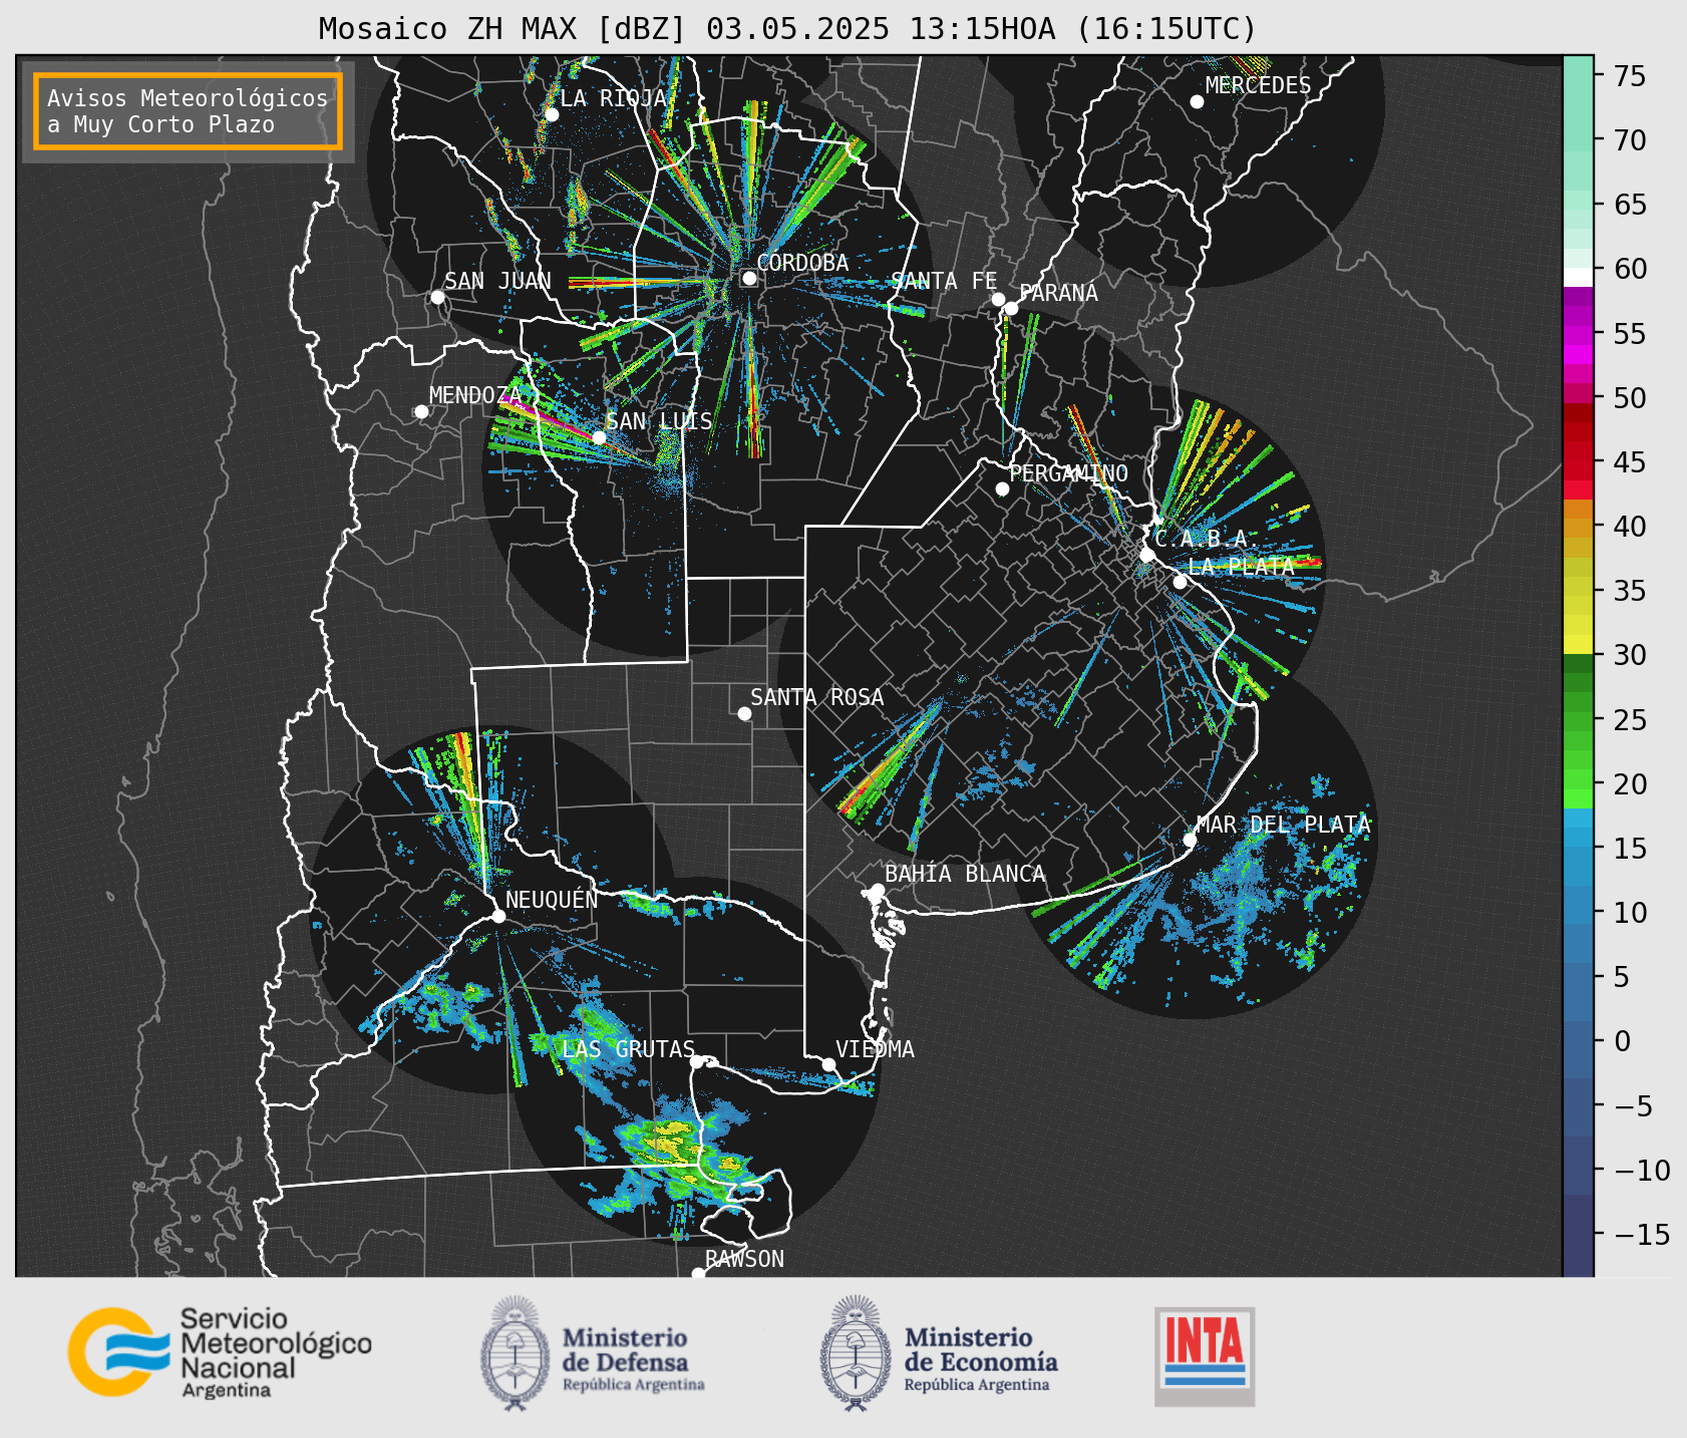Click the 0 label on the dBZ scale
The image size is (1687, 1438).
[1621, 1041]
